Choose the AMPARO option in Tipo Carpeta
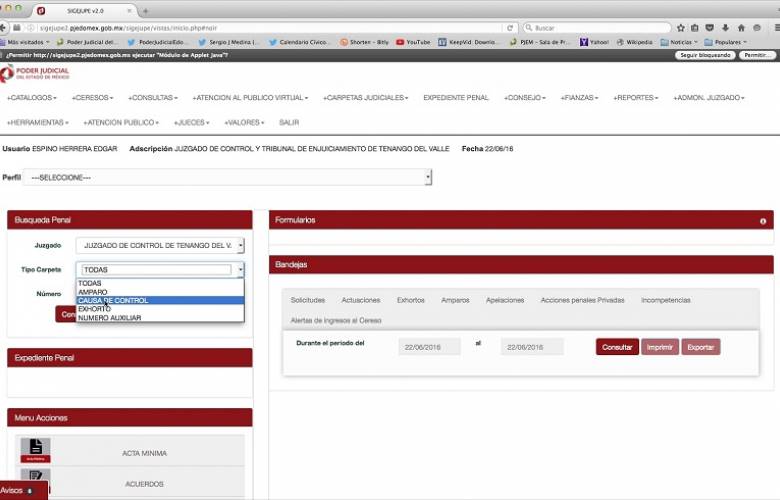Viewport: 780px width, 500px height. pos(96,292)
